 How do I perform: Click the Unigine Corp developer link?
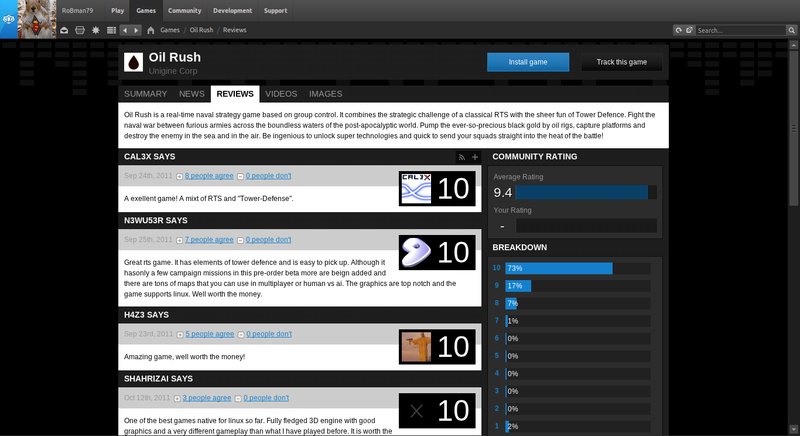[173, 71]
